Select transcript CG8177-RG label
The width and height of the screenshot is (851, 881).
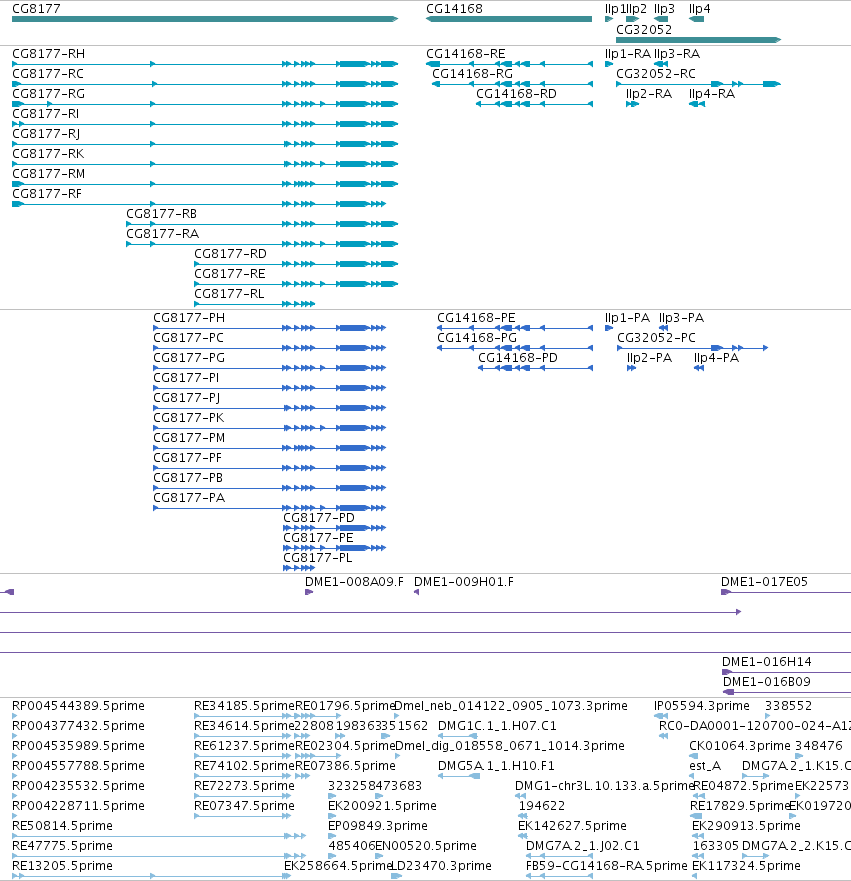tap(48, 94)
